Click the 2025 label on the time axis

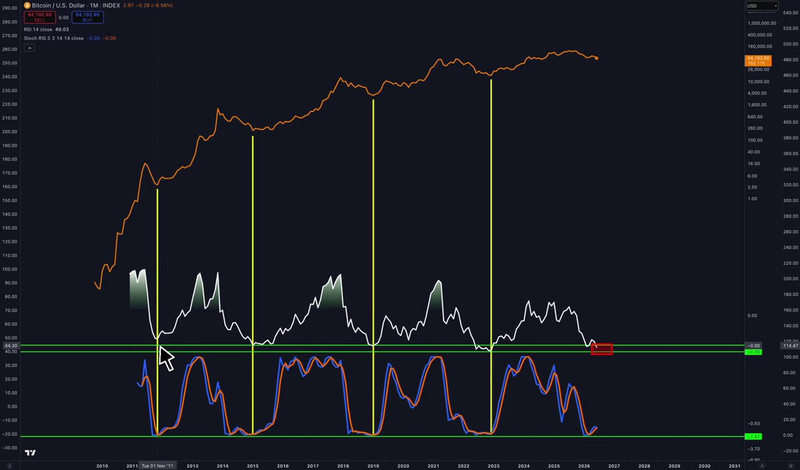pos(554,466)
